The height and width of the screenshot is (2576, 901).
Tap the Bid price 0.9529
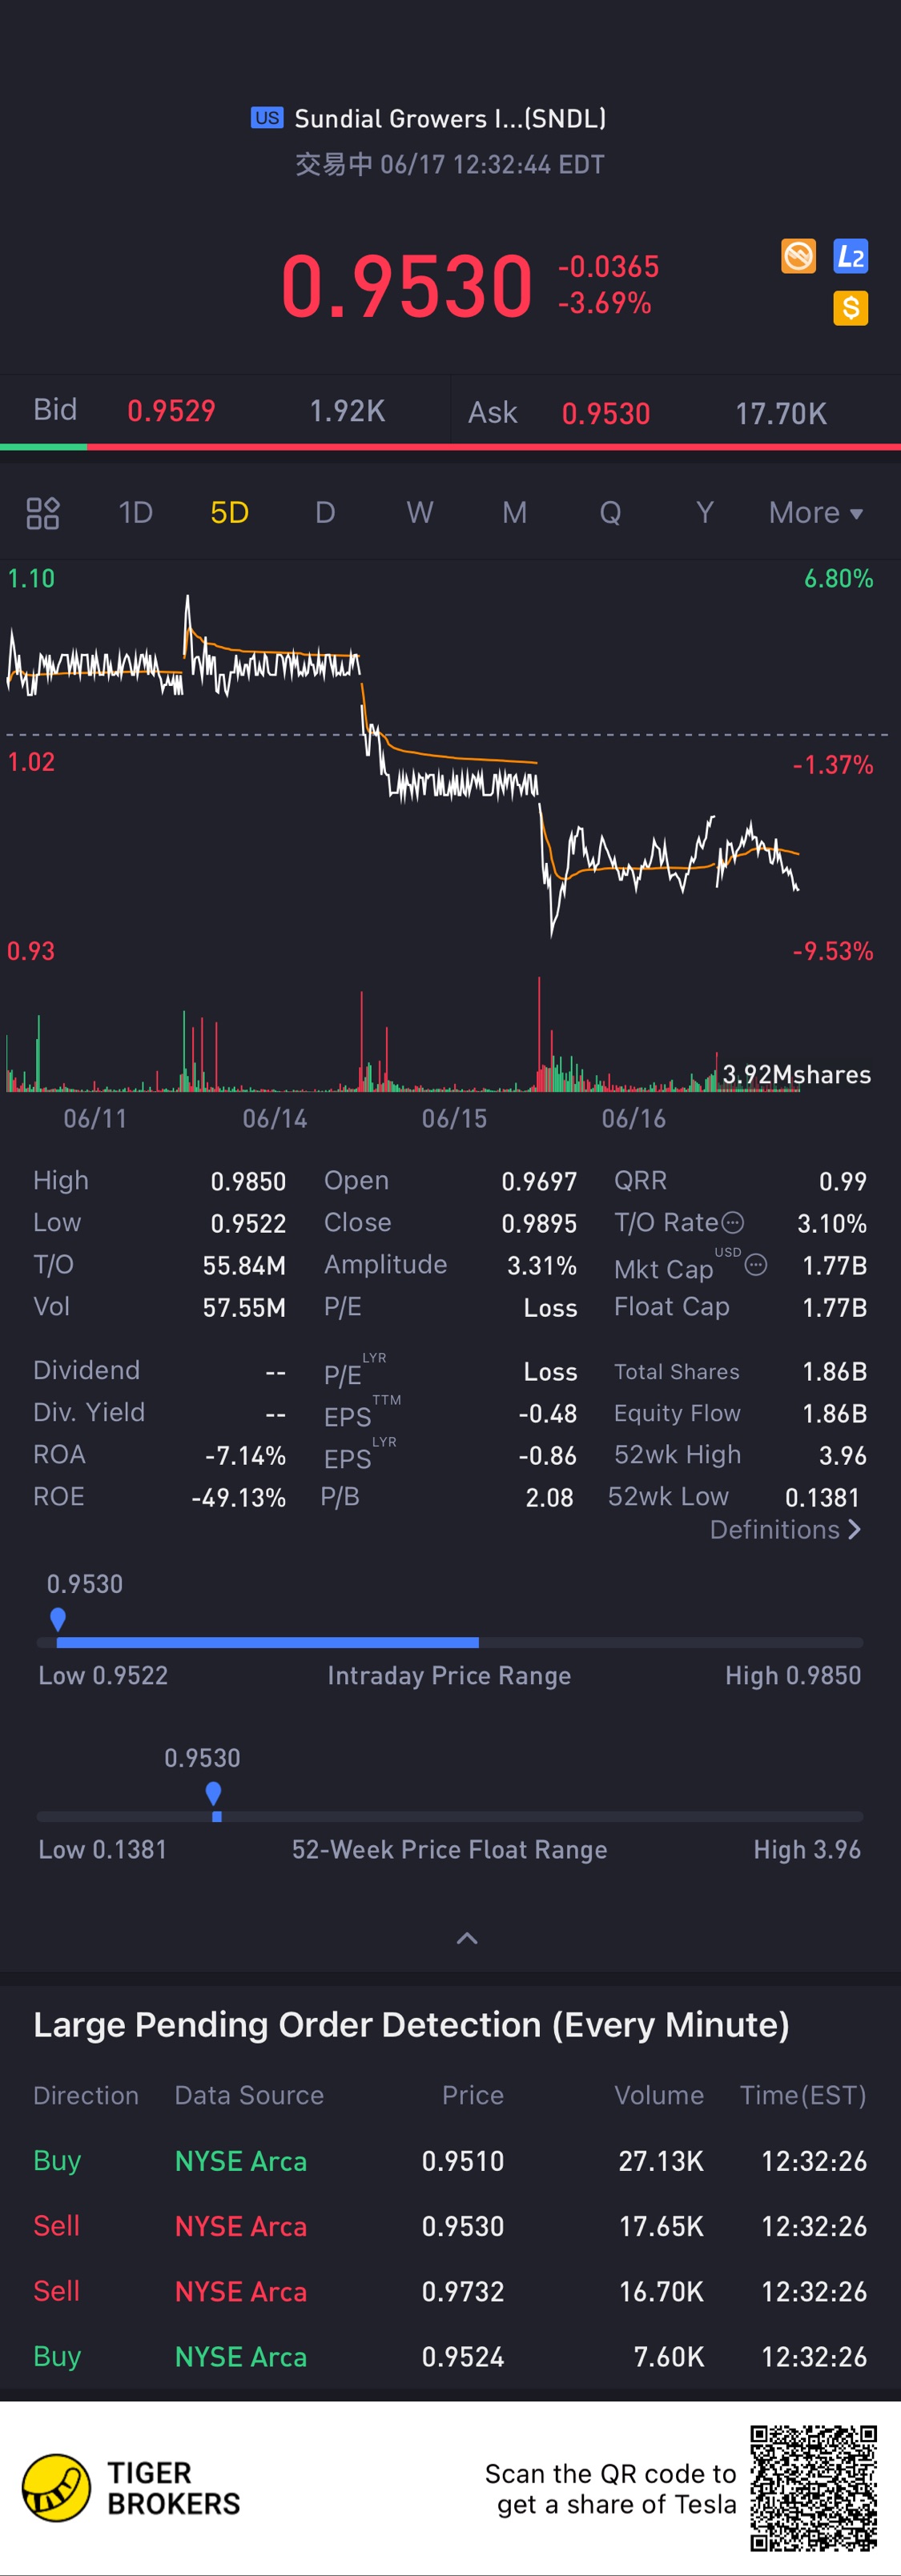tap(171, 411)
